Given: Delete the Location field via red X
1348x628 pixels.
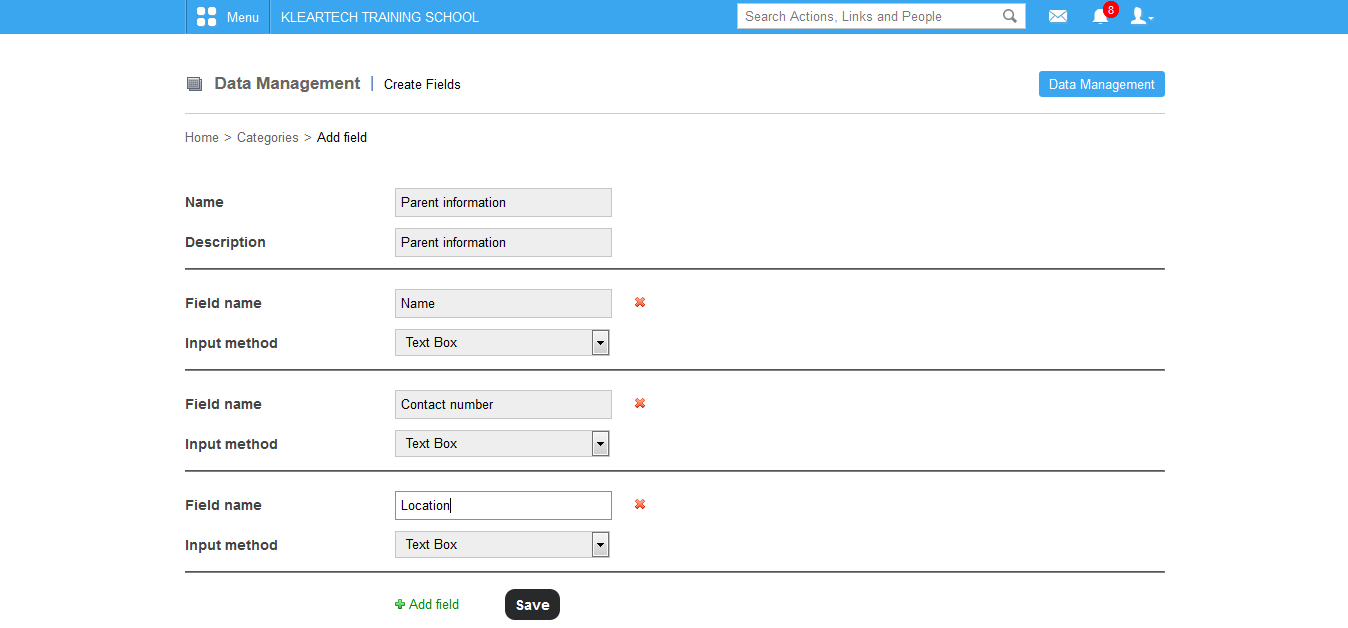Looking at the screenshot, I should [640, 504].
